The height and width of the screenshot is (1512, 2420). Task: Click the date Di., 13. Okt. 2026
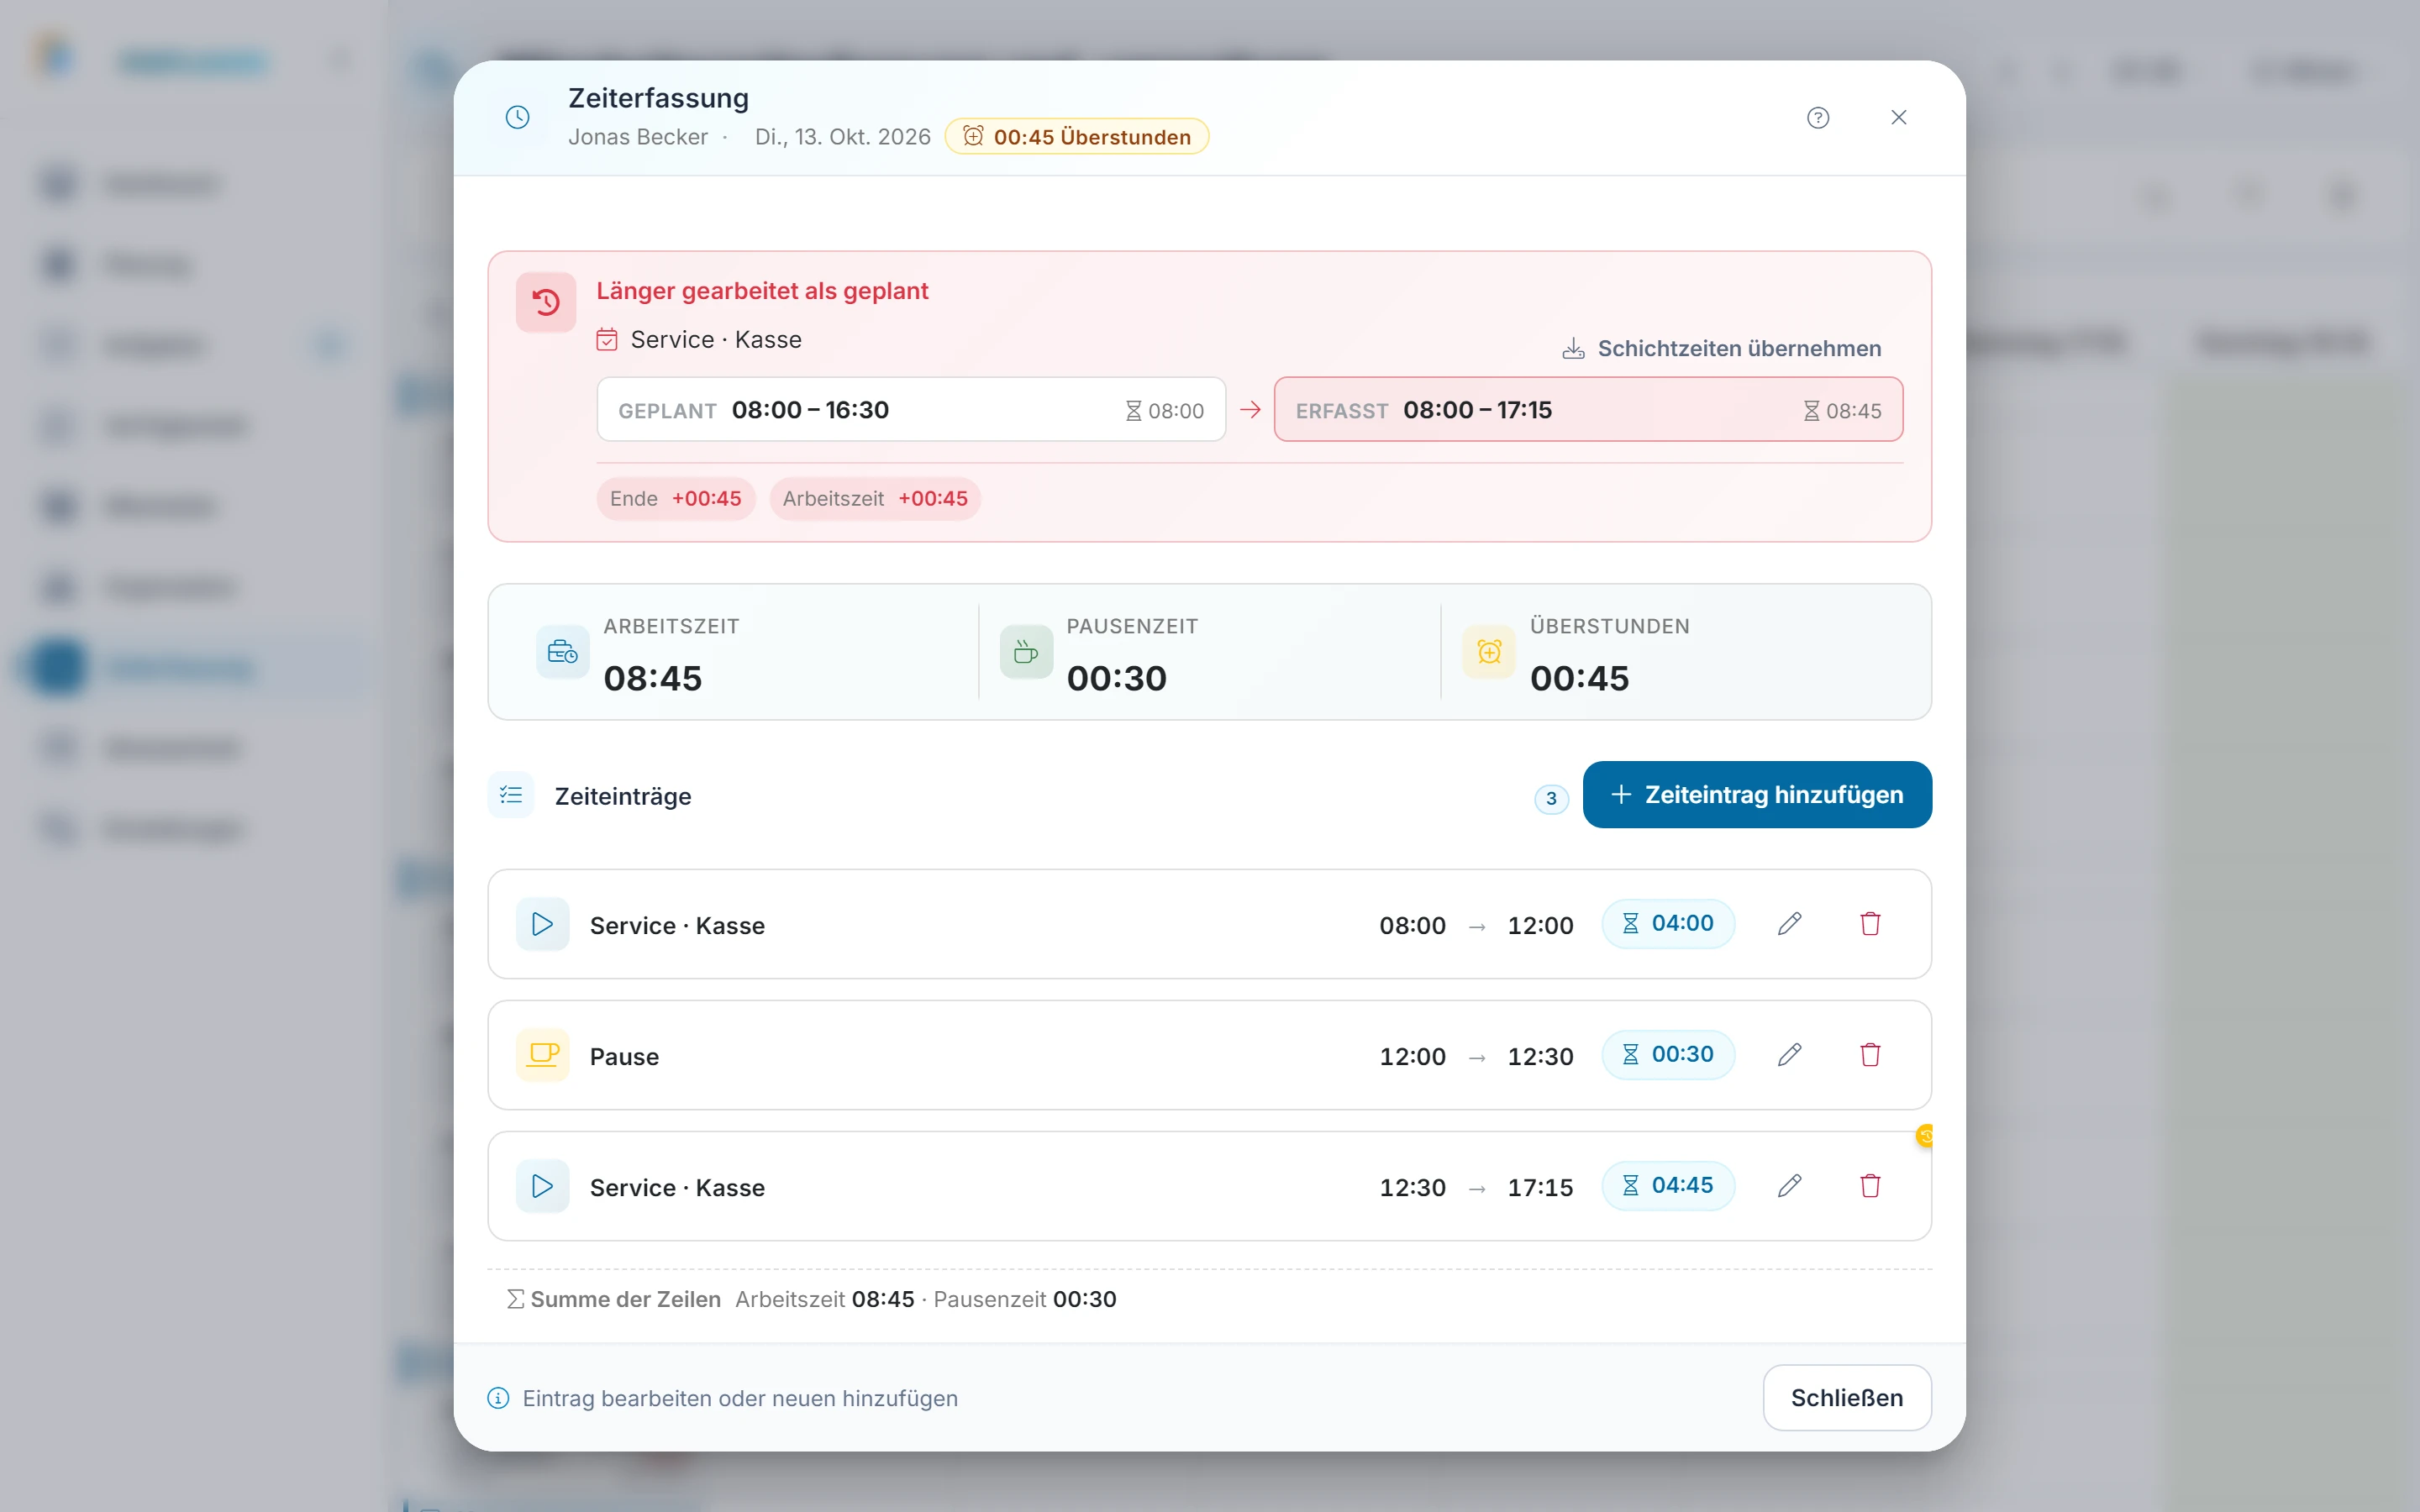pyautogui.click(x=842, y=137)
